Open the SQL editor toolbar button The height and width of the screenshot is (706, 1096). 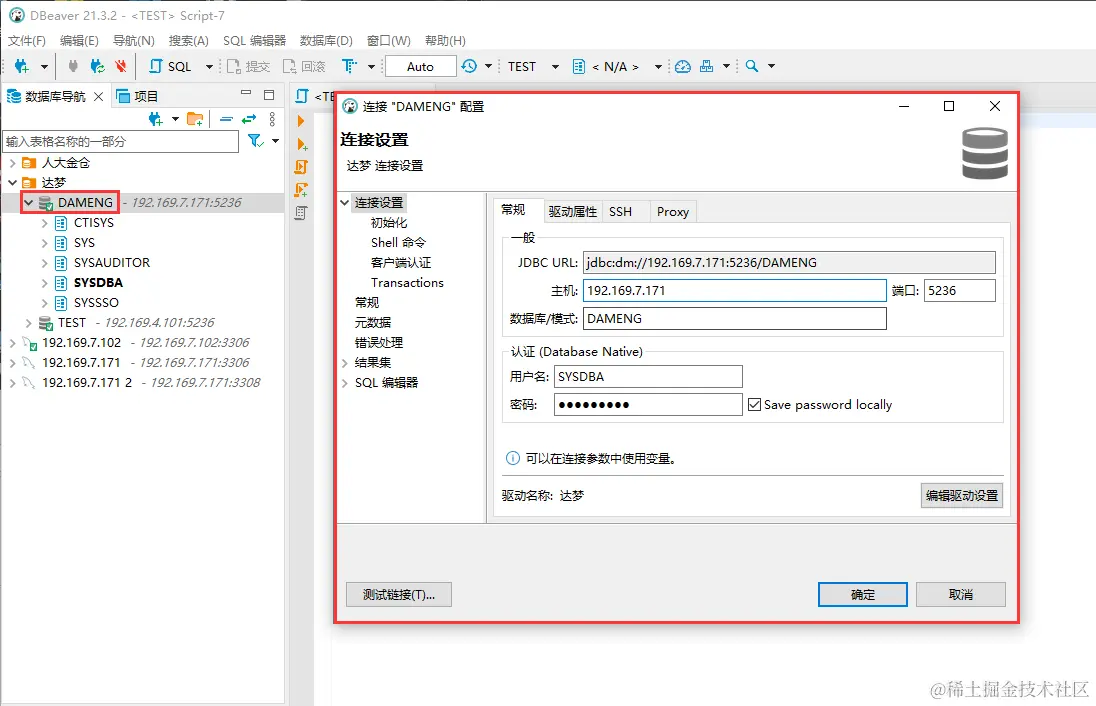(171, 66)
